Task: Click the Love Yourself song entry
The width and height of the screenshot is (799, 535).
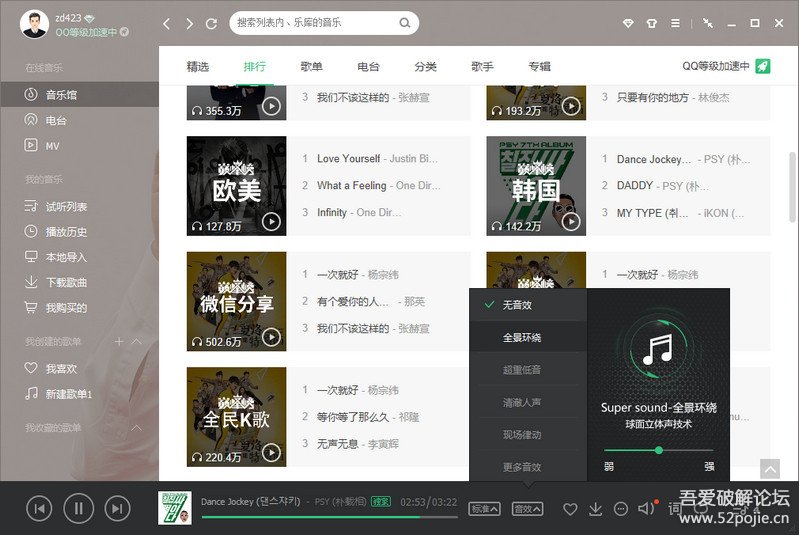Action: click(377, 158)
